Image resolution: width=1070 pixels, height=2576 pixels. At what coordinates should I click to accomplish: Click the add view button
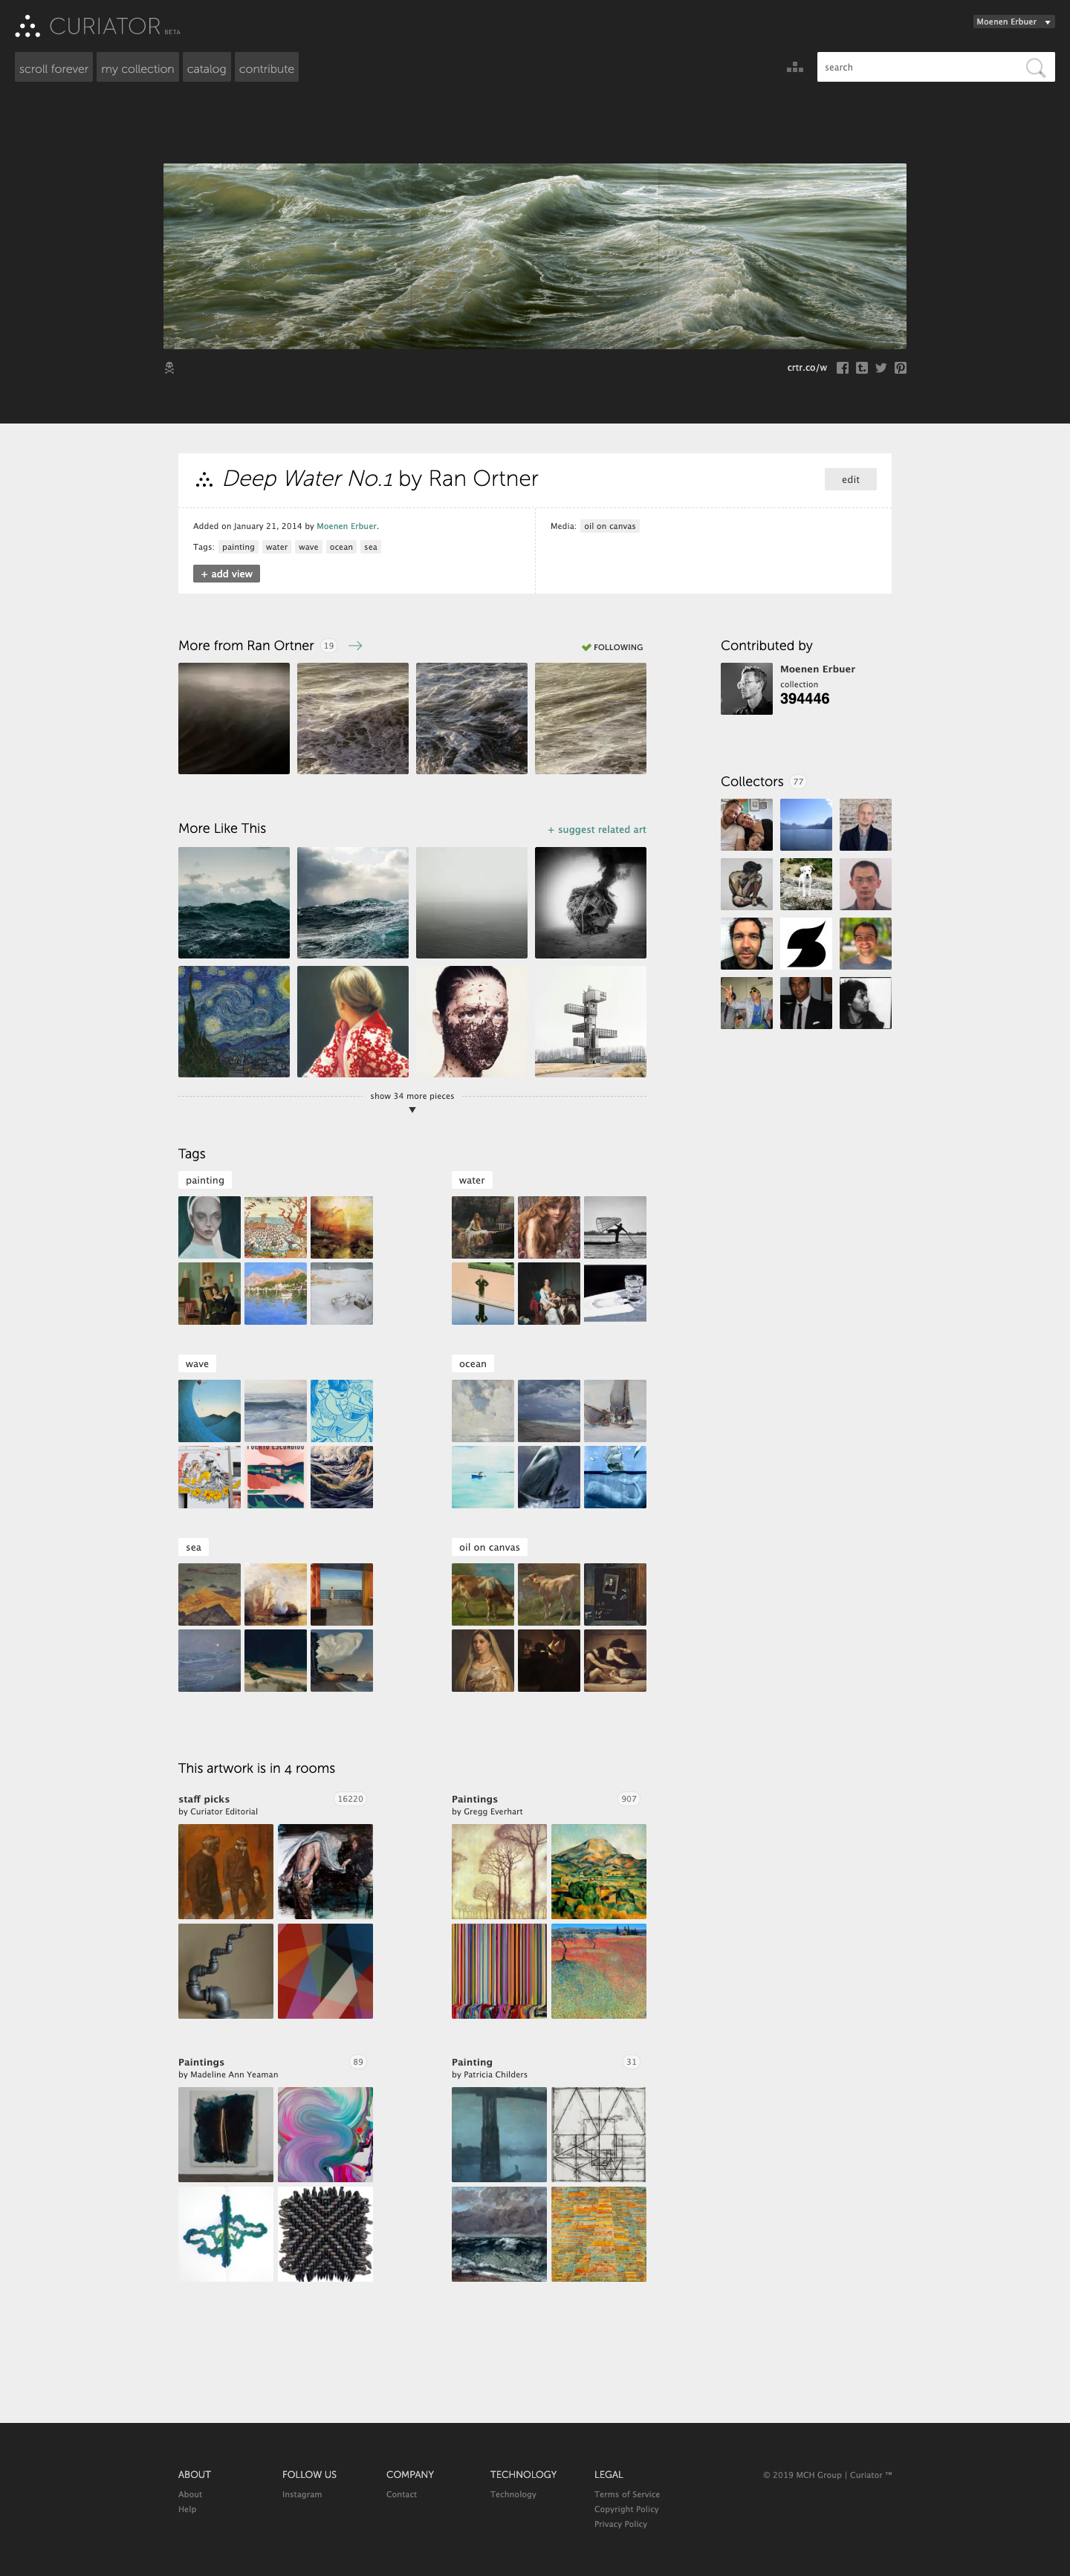226,574
